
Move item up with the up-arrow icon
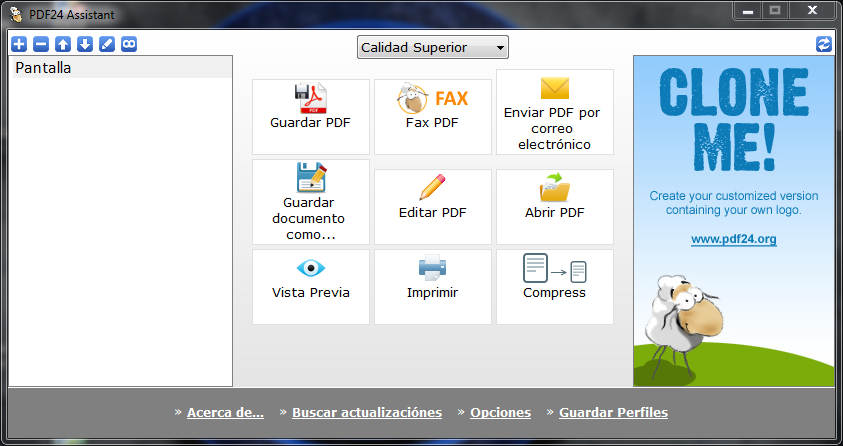tap(63, 44)
